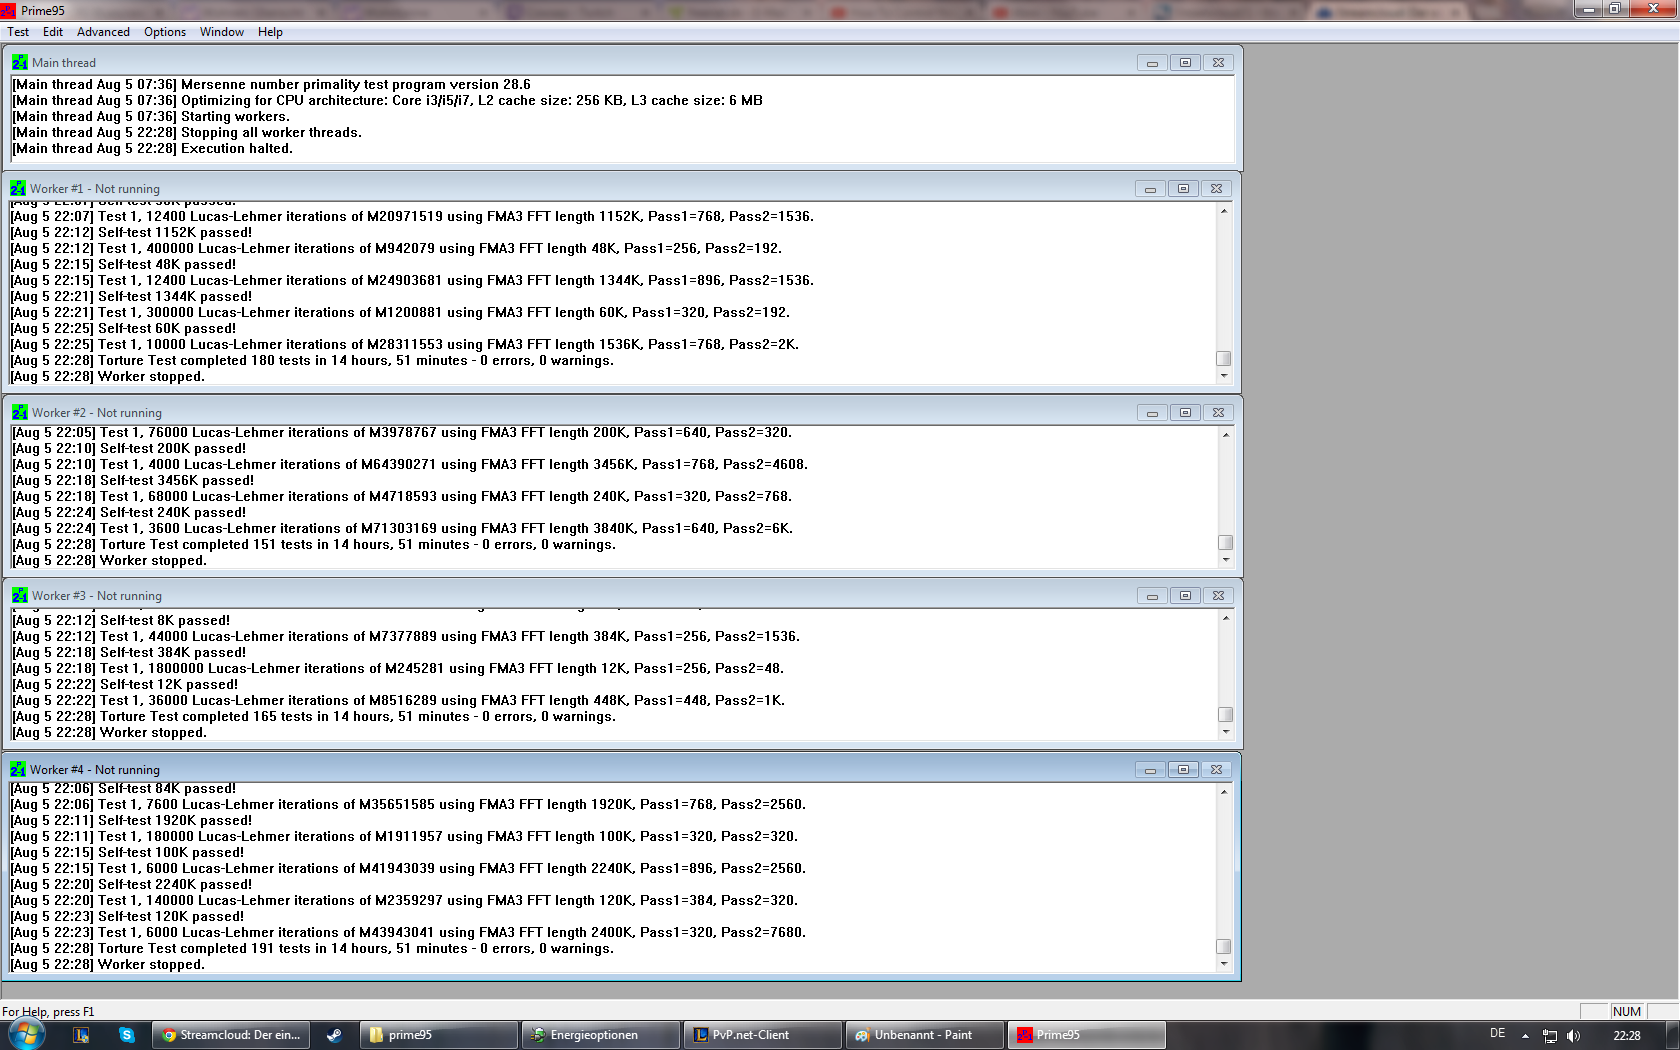Maximize the Worker #2 child window
The width and height of the screenshot is (1680, 1050).
[x=1185, y=412]
